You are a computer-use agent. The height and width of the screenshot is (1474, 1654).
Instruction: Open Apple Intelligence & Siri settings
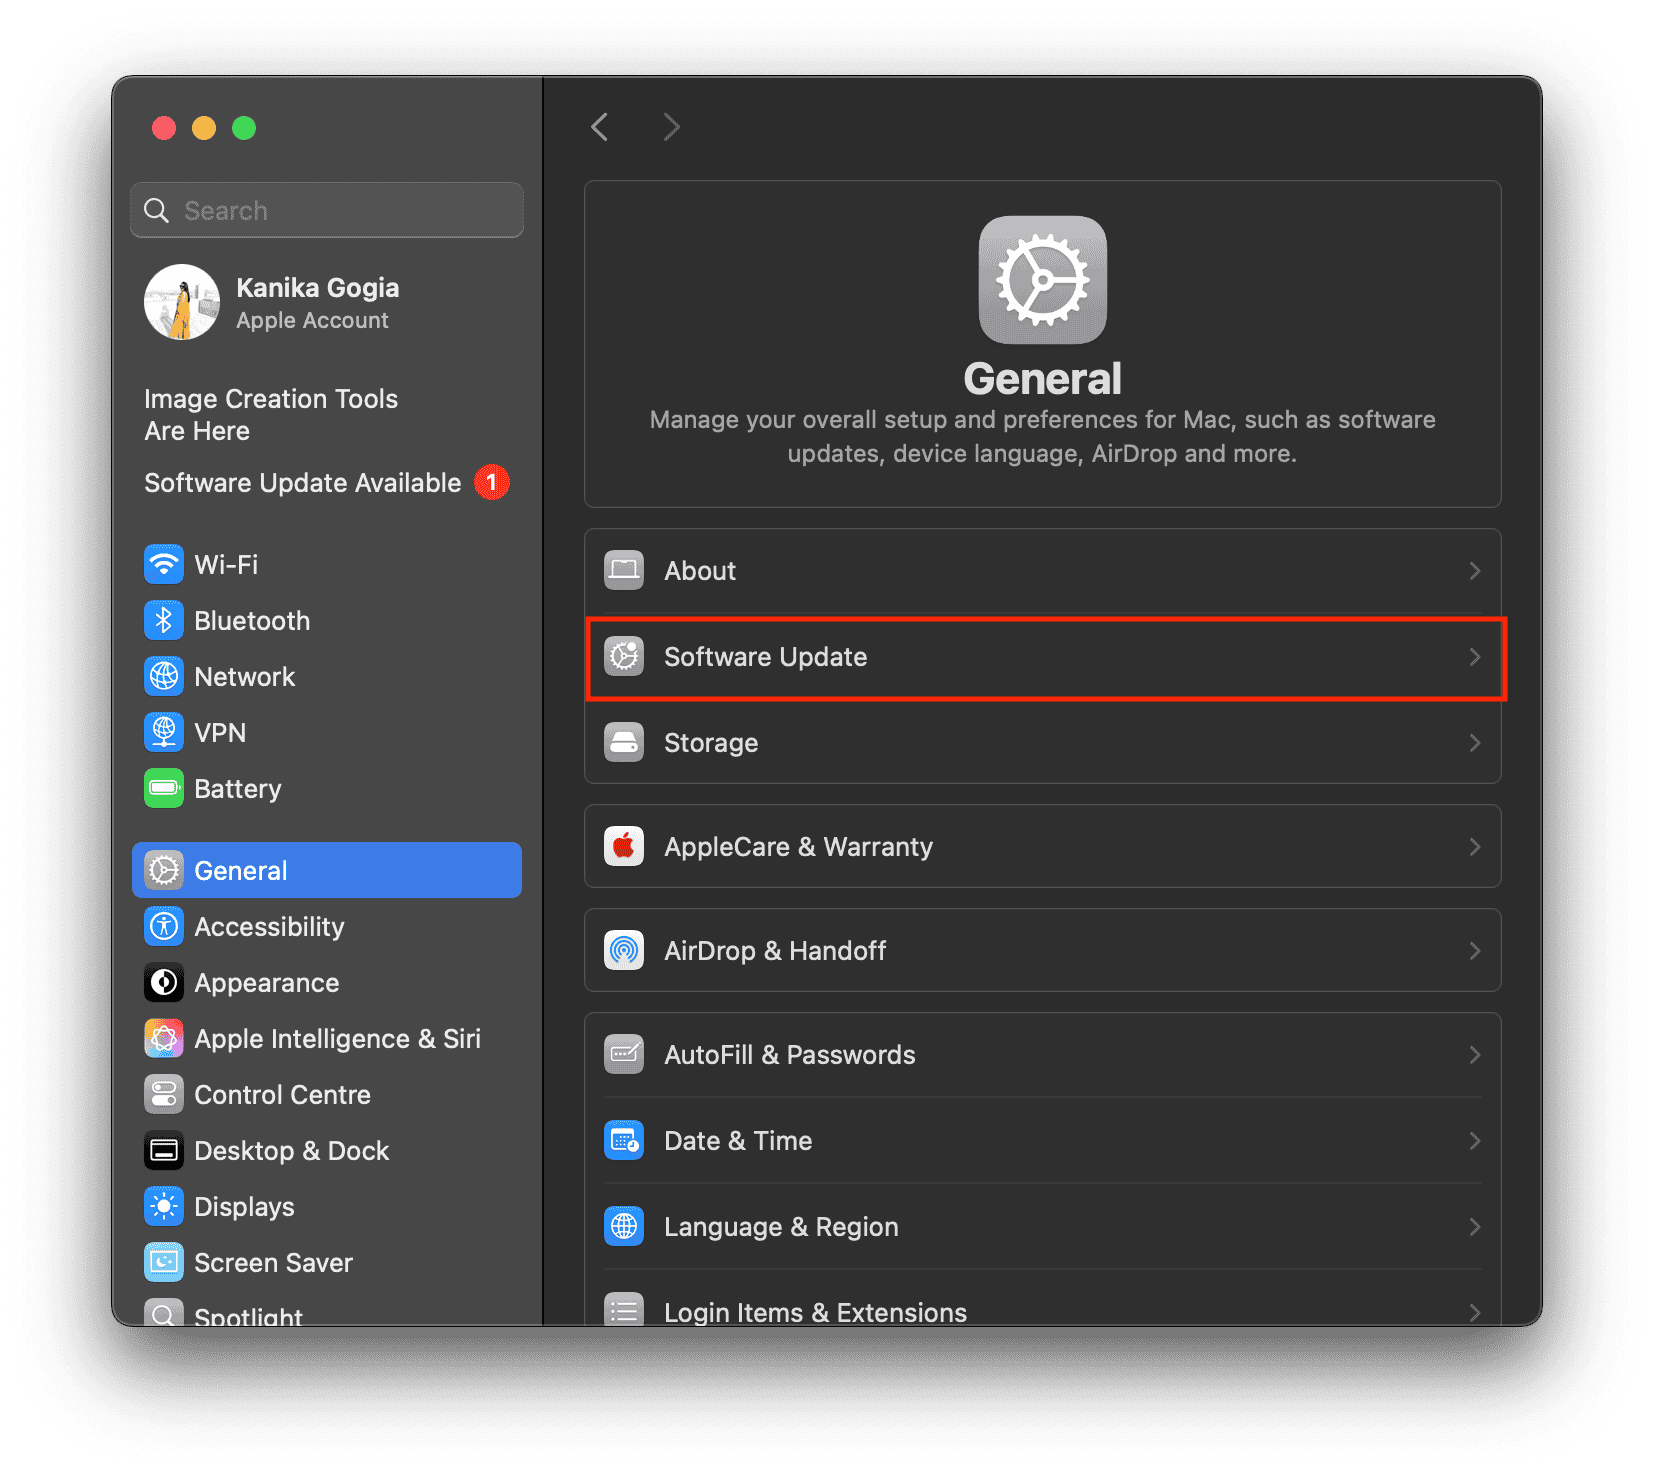[x=337, y=1038]
